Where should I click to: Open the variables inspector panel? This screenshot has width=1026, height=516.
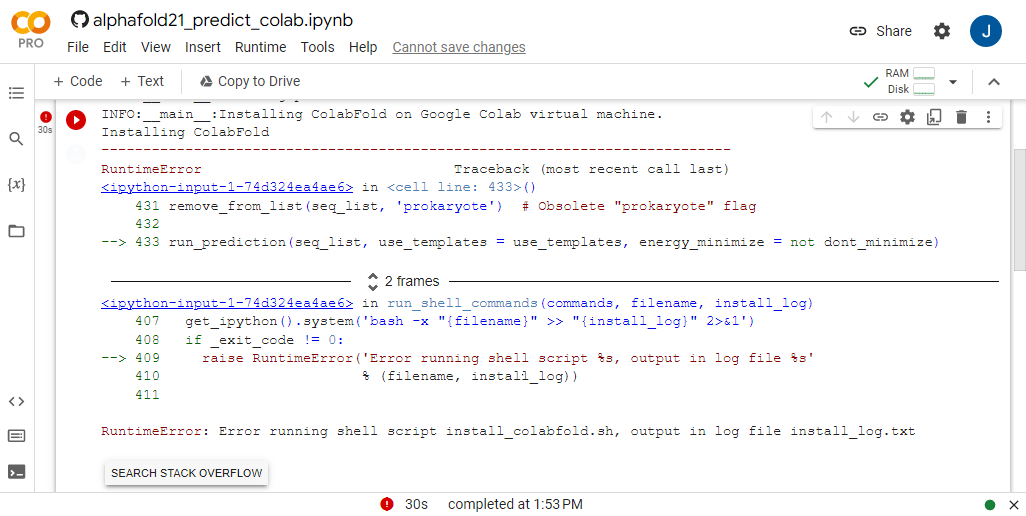tap(16, 185)
